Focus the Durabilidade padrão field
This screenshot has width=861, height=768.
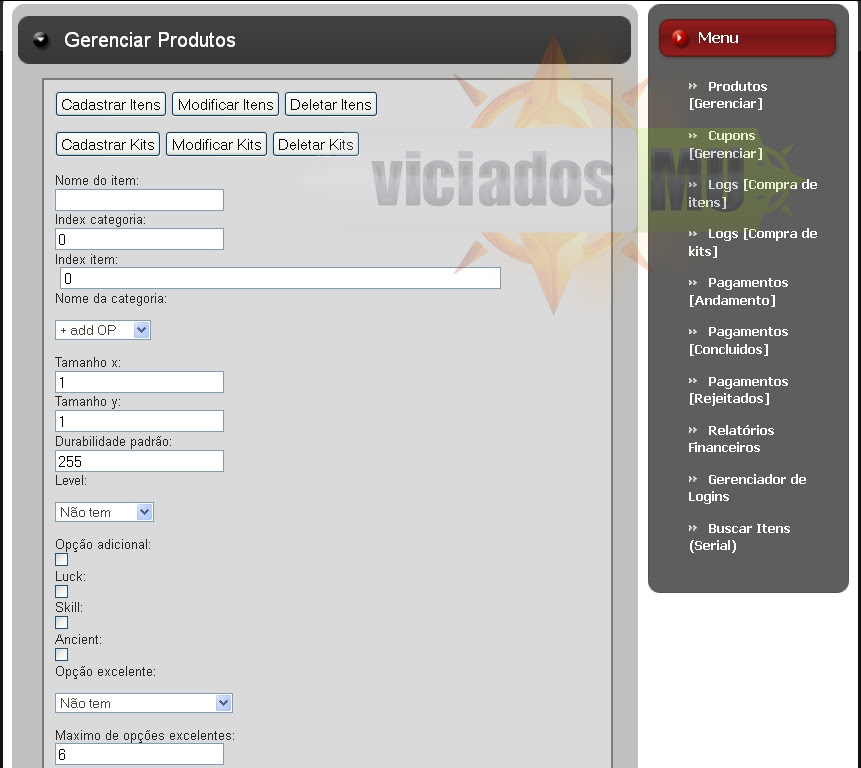[139, 461]
